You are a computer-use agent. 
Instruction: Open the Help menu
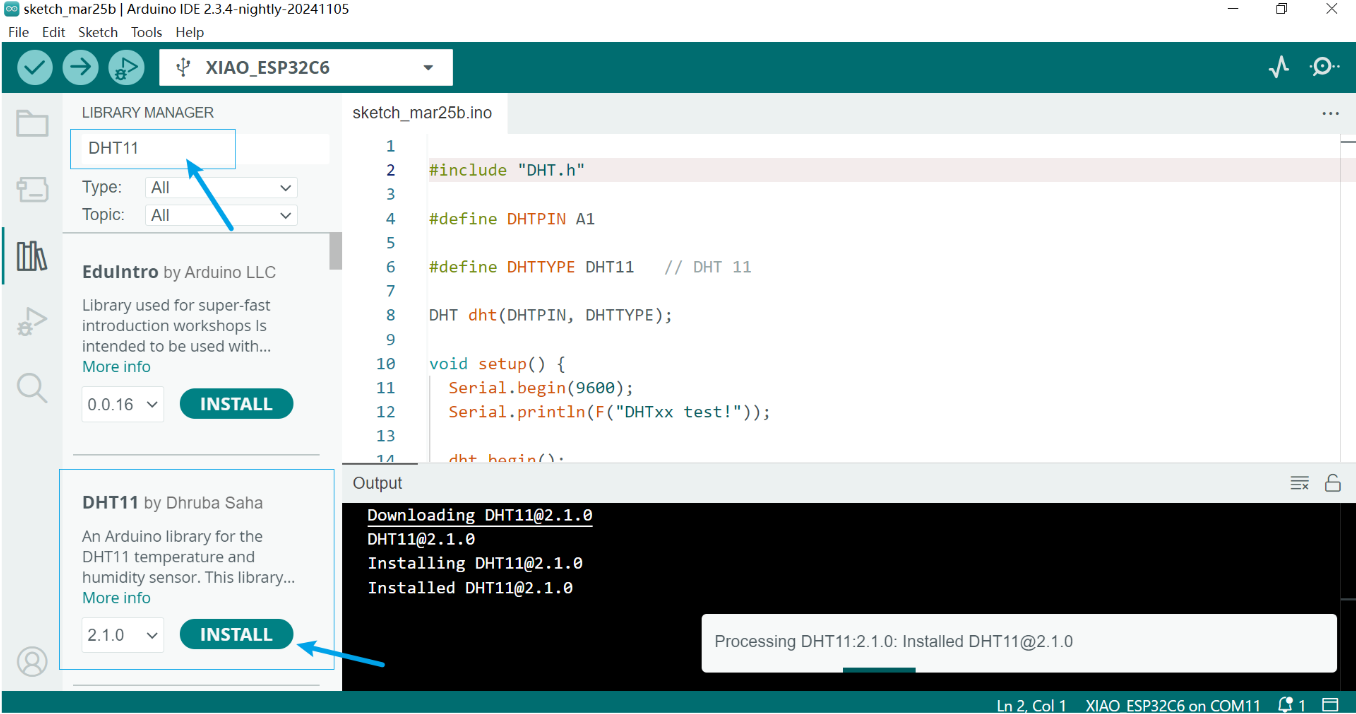coord(190,32)
